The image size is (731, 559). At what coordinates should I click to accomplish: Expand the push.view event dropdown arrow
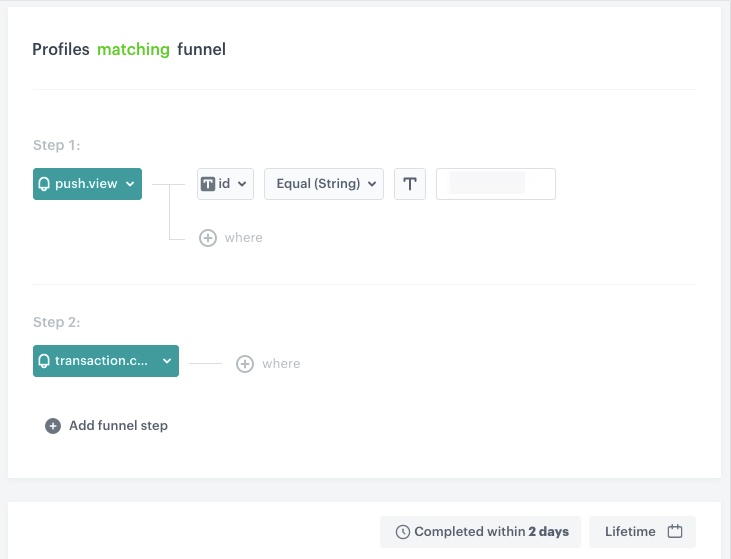click(130, 184)
